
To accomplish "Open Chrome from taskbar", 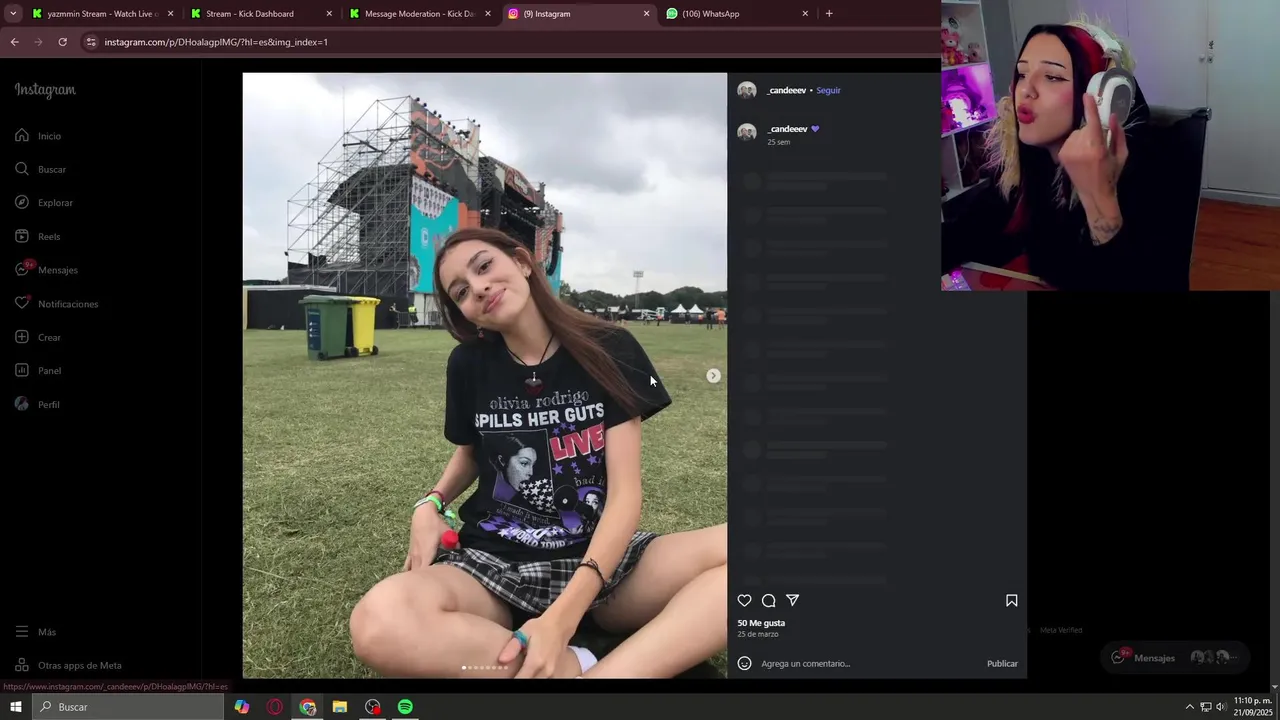I will pyautogui.click(x=308, y=707).
